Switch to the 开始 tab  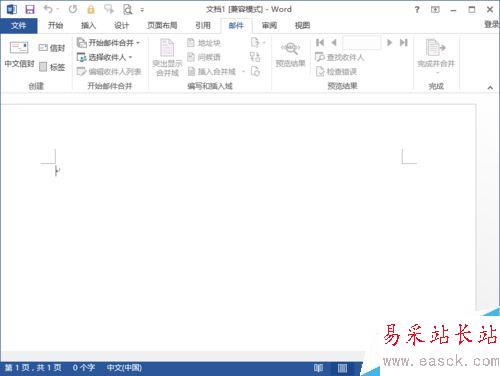pos(55,25)
